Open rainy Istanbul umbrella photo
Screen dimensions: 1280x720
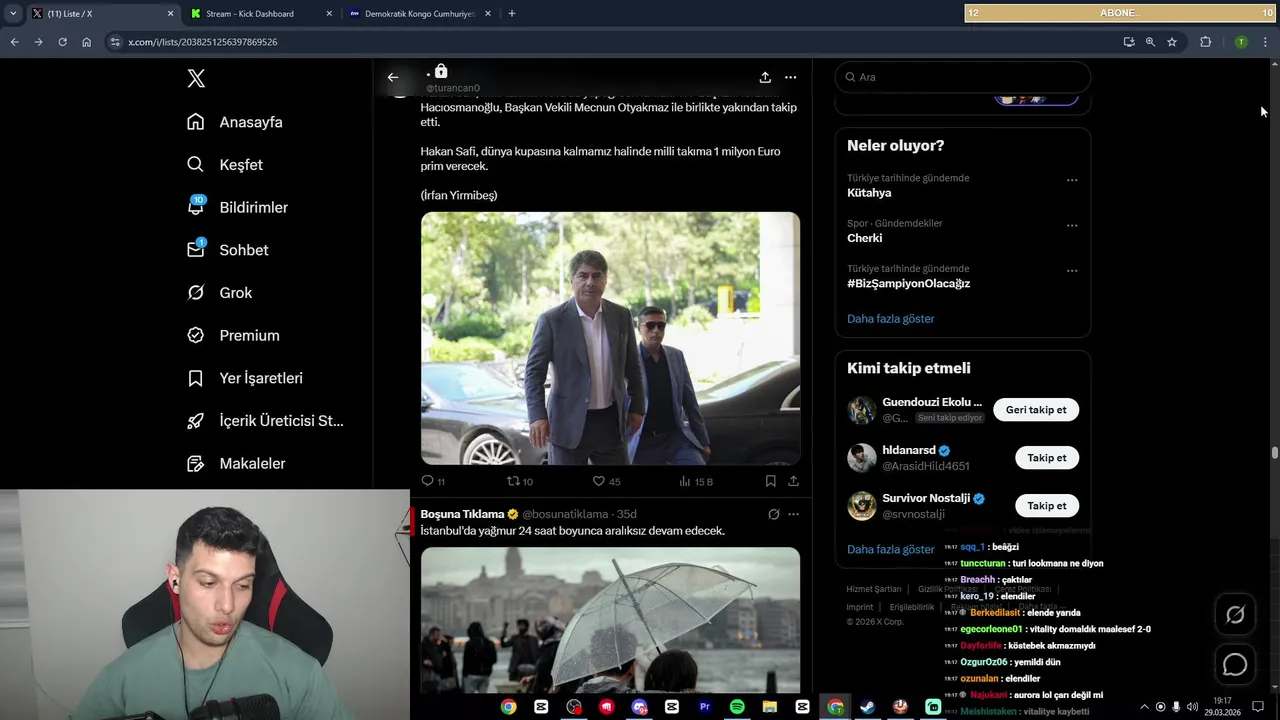point(610,620)
